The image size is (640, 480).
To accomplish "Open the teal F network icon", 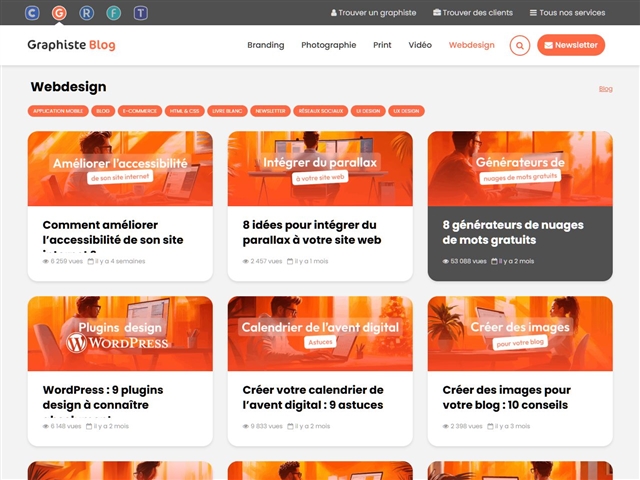I will pyautogui.click(x=113, y=13).
